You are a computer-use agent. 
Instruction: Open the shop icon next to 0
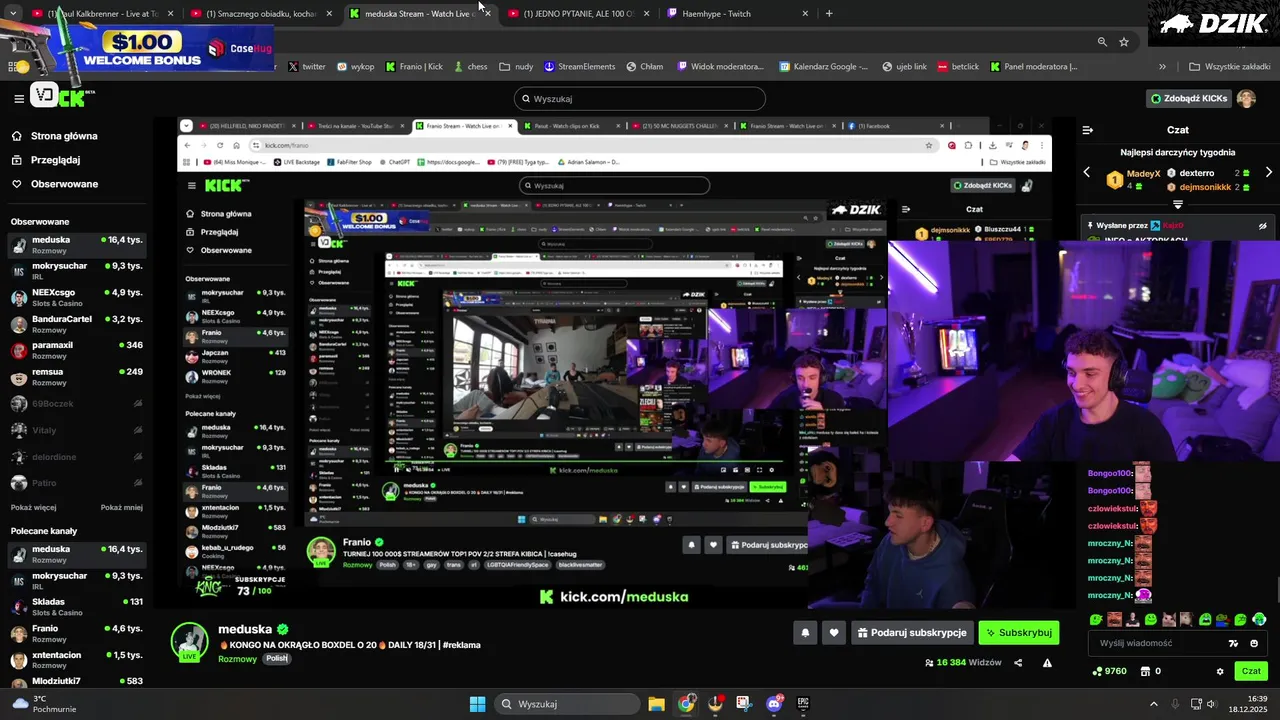[x=1145, y=671]
